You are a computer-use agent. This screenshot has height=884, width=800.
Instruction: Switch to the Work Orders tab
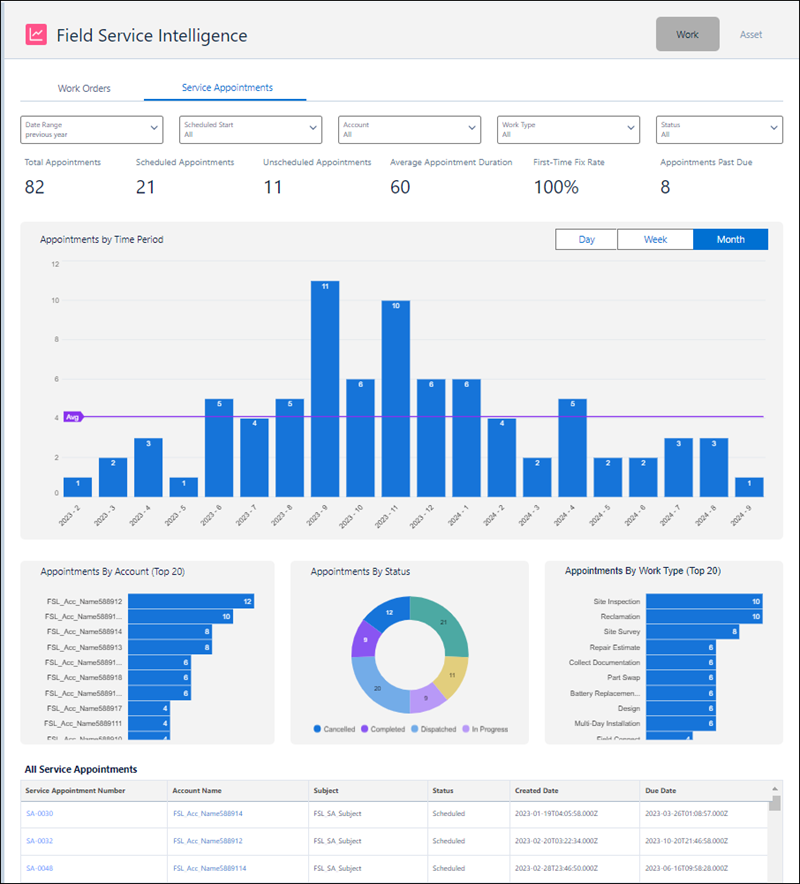84,87
